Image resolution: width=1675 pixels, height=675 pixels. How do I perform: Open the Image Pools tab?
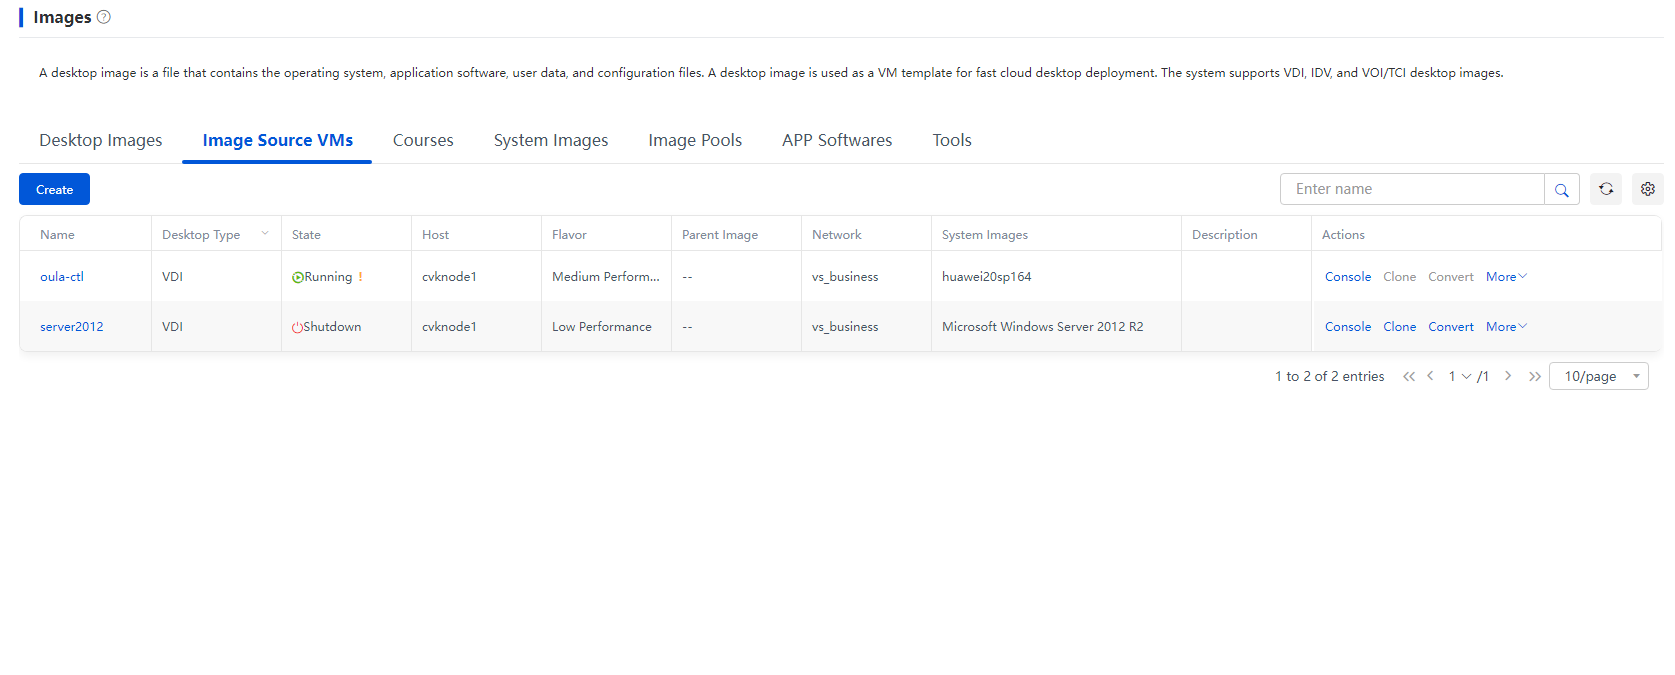pyautogui.click(x=695, y=140)
